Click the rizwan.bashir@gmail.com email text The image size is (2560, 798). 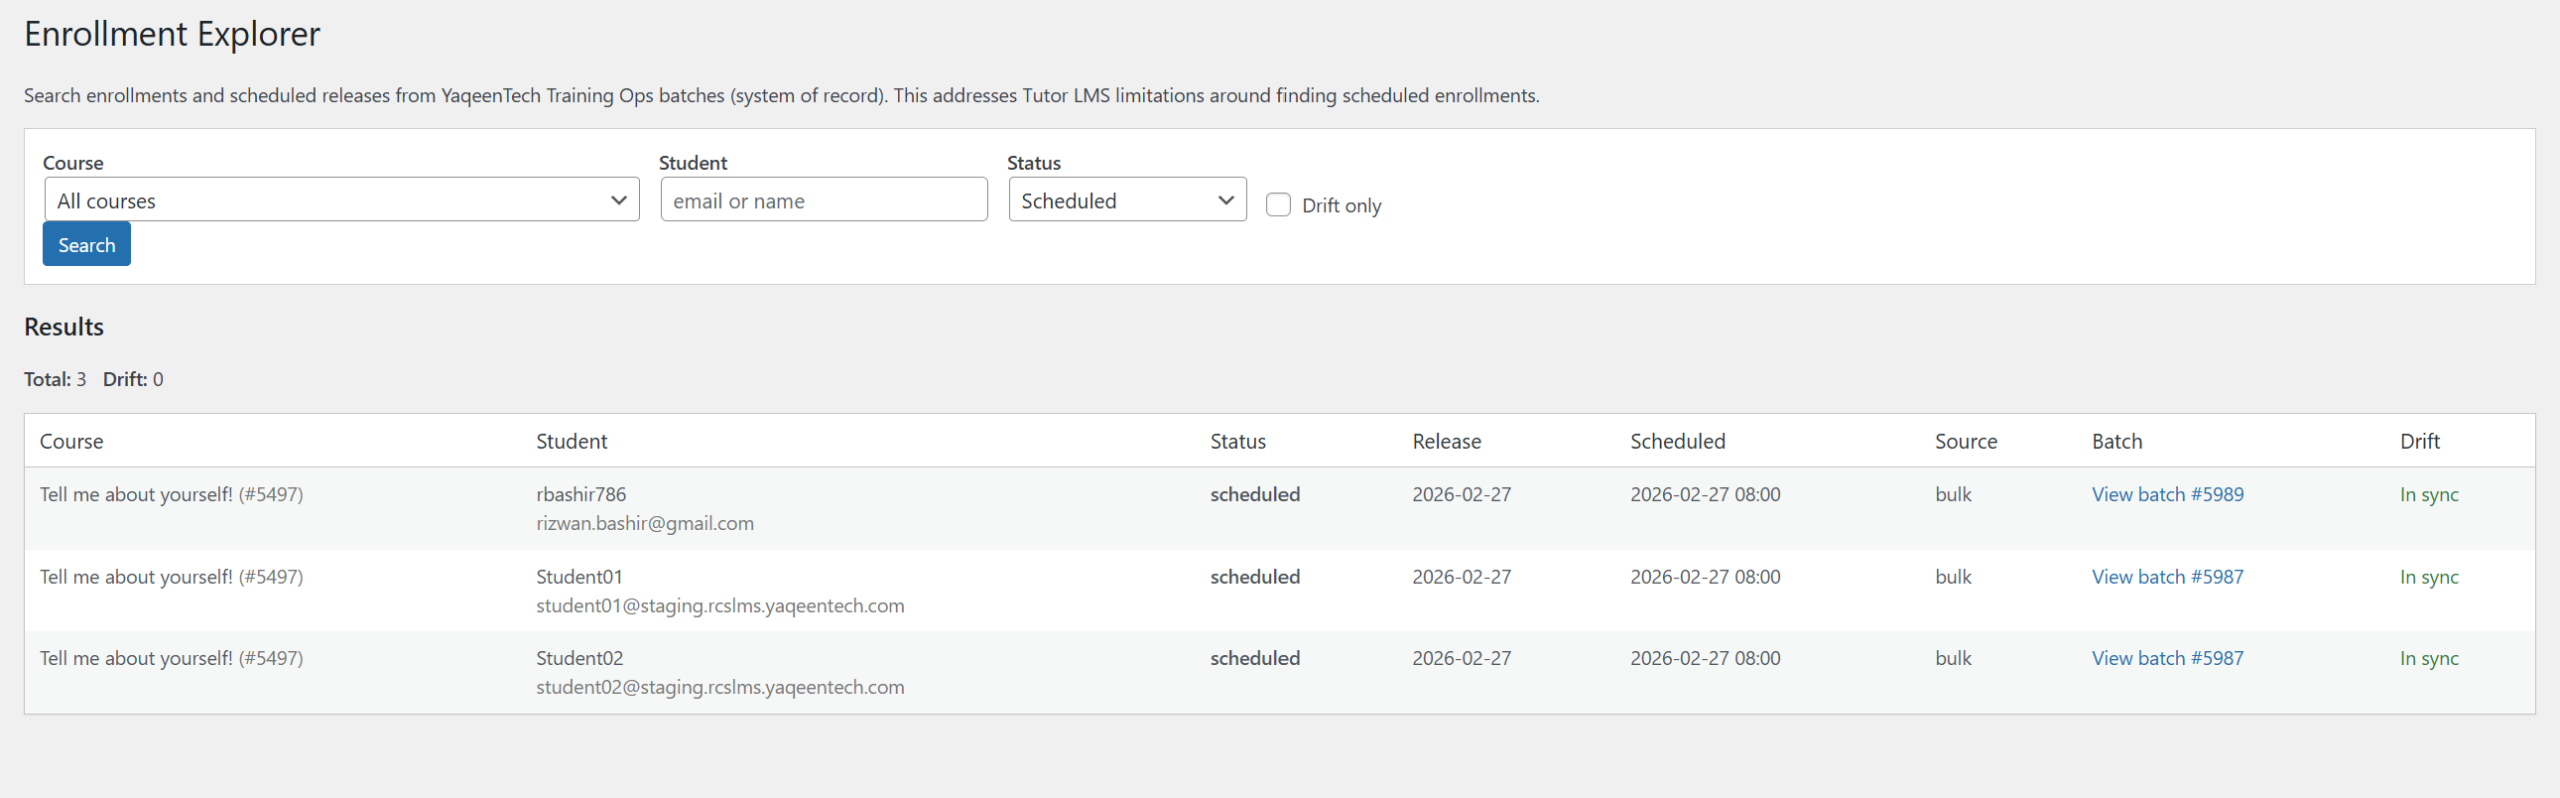[644, 523]
